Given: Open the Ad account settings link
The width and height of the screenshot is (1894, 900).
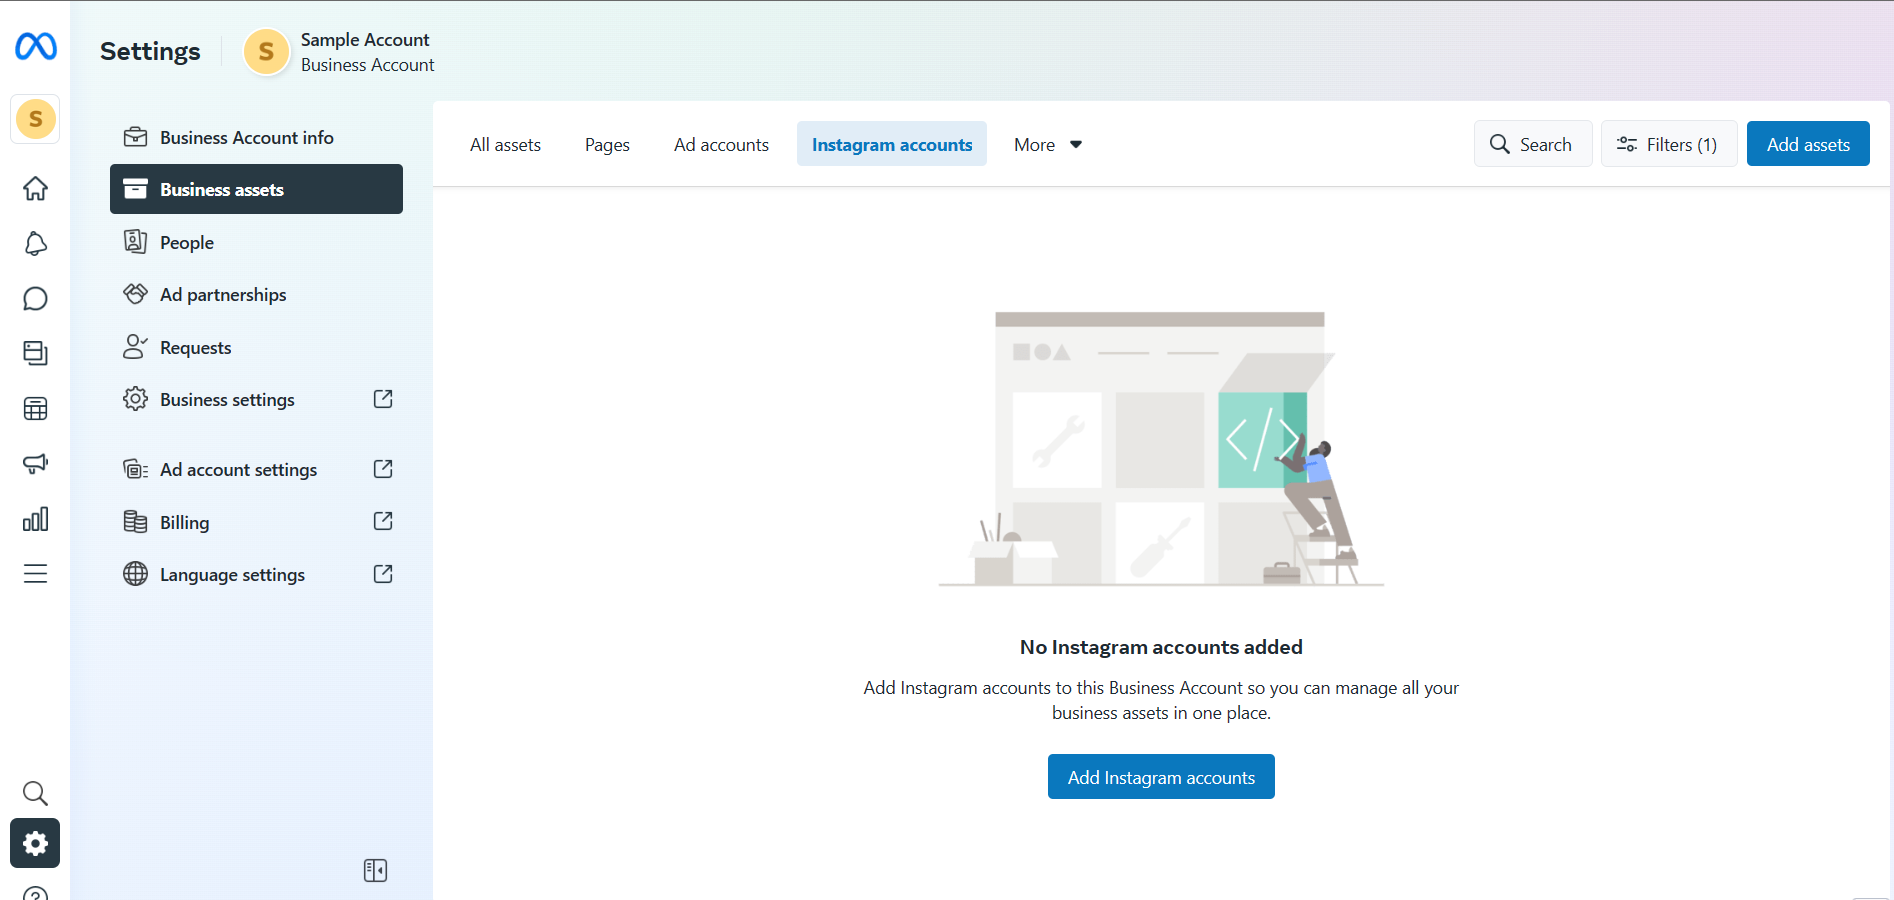Looking at the screenshot, I should click(x=256, y=469).
